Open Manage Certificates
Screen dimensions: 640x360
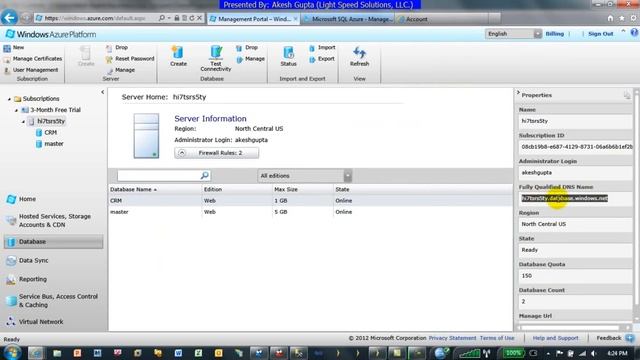tap(33, 59)
